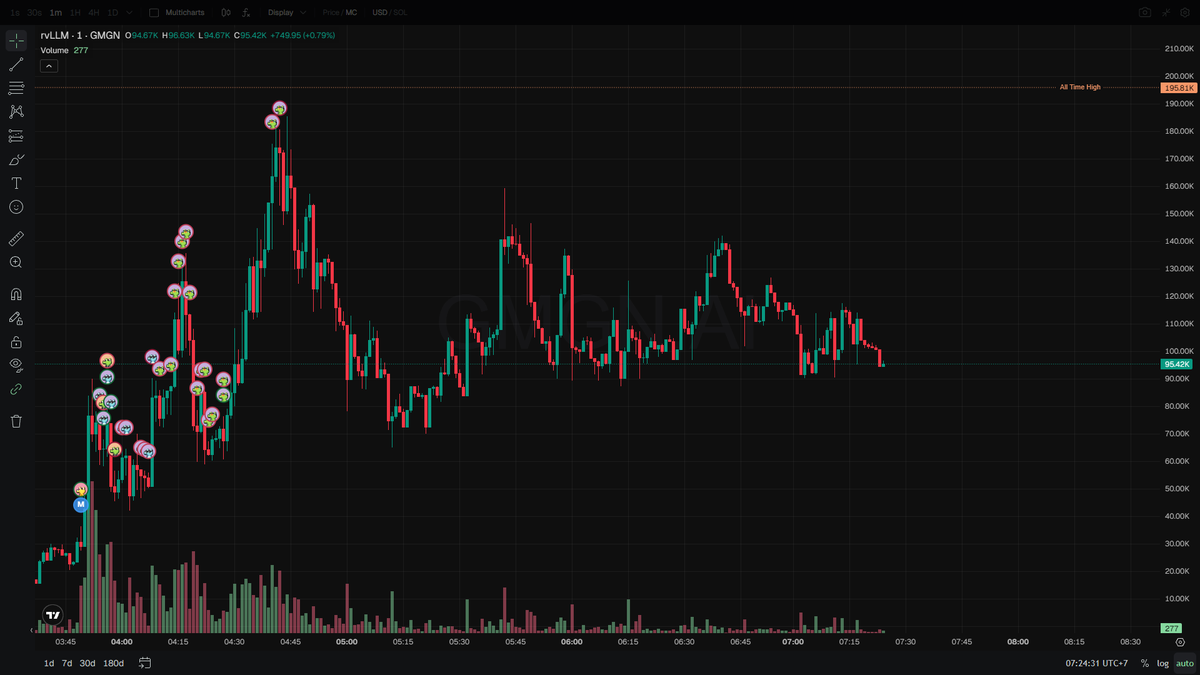
Task: Click the 06:00 time axis label
Action: tap(572, 642)
